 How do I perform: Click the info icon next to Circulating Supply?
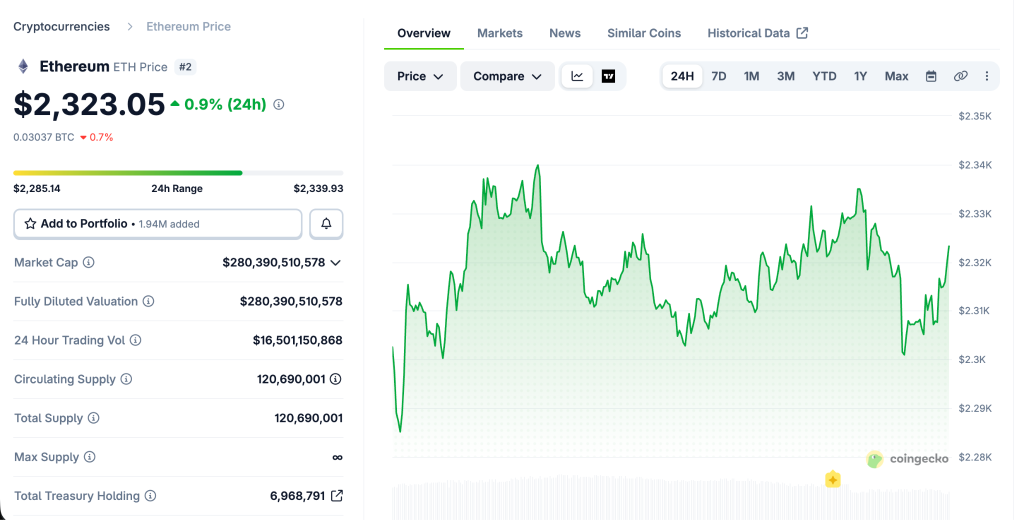tap(126, 379)
